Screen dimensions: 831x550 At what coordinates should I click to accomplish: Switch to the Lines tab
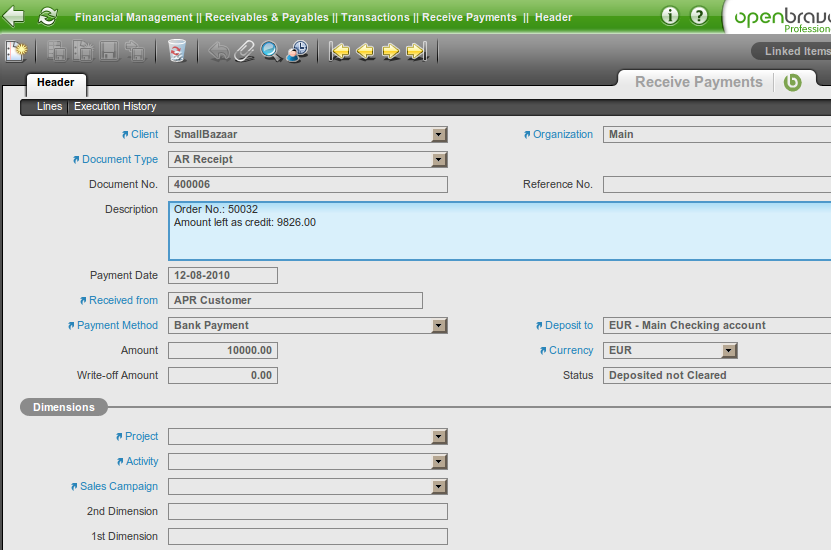(49, 107)
